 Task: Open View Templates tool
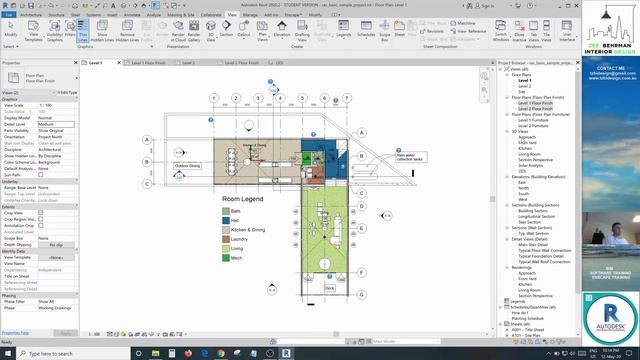tap(33, 31)
